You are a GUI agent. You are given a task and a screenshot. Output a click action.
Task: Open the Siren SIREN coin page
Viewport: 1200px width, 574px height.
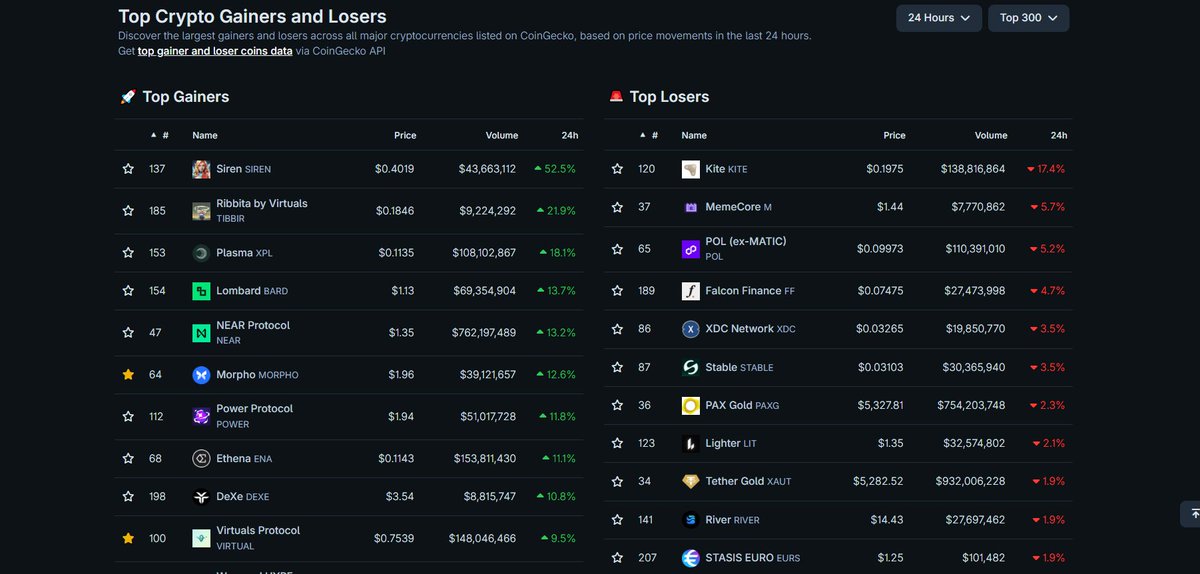244,169
